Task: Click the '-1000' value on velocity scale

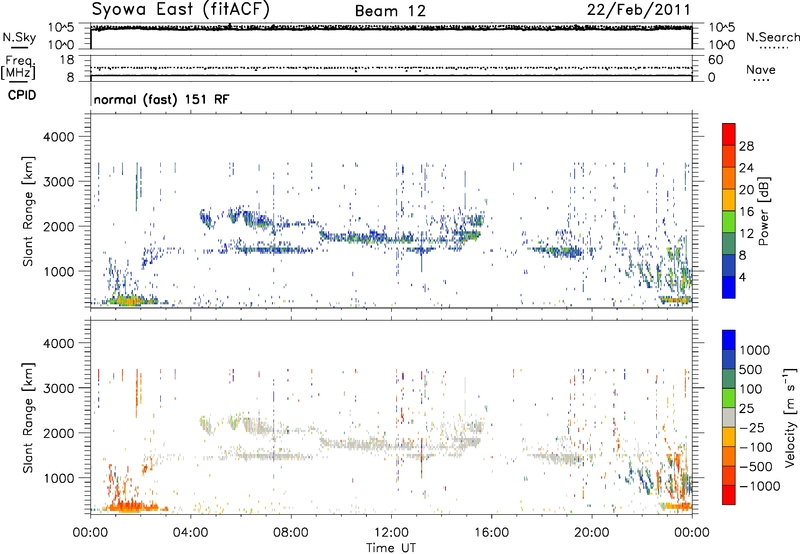Action: point(760,486)
